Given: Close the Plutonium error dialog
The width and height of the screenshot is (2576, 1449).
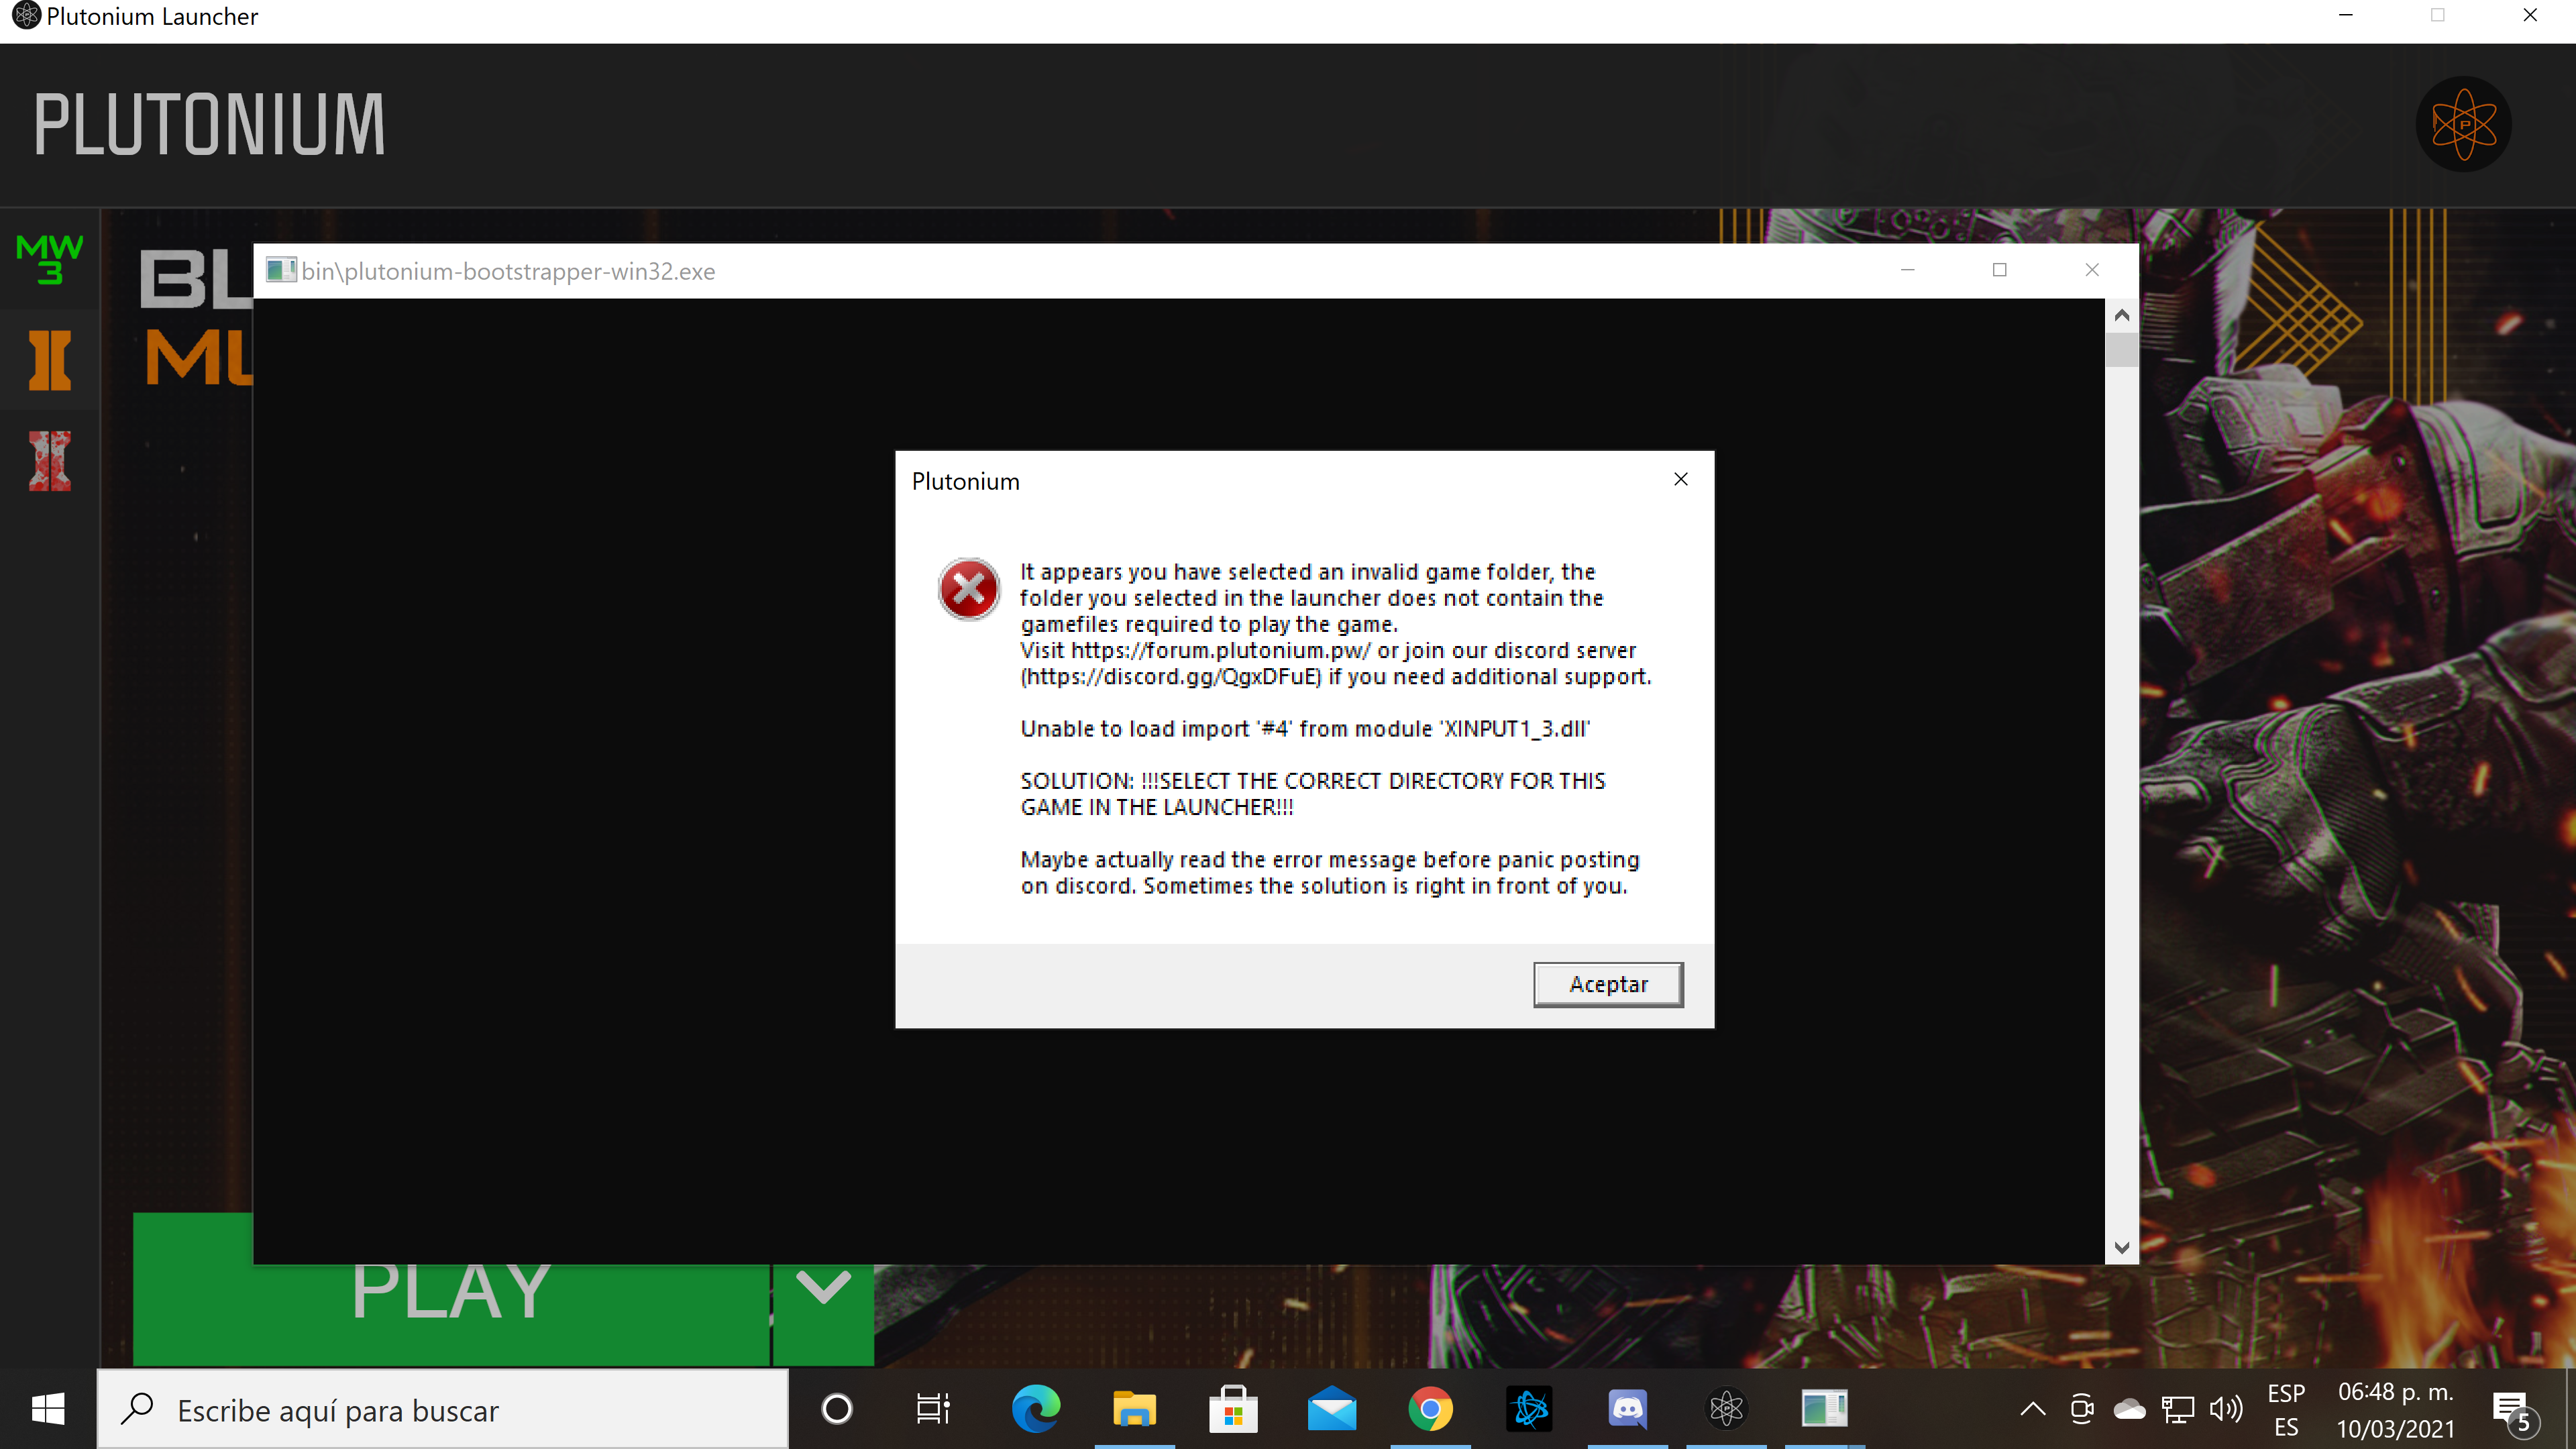Looking at the screenshot, I should [x=1681, y=479].
